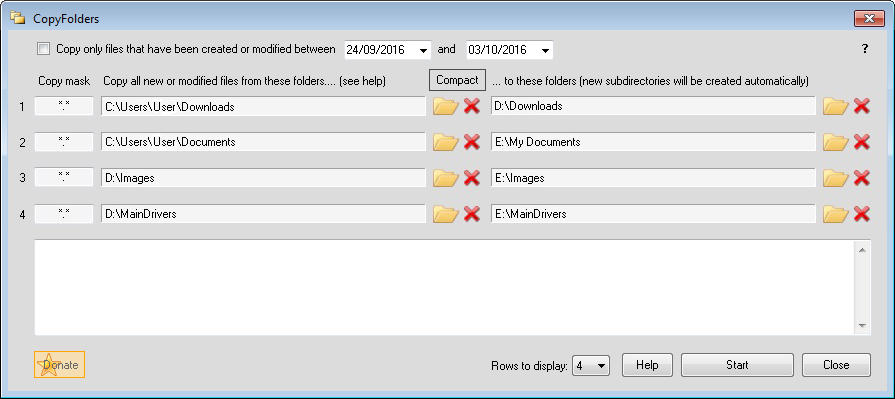Screen dimensions: 895x399
Task: Click the CopyFolders title bar icon
Action: [x=18, y=18]
